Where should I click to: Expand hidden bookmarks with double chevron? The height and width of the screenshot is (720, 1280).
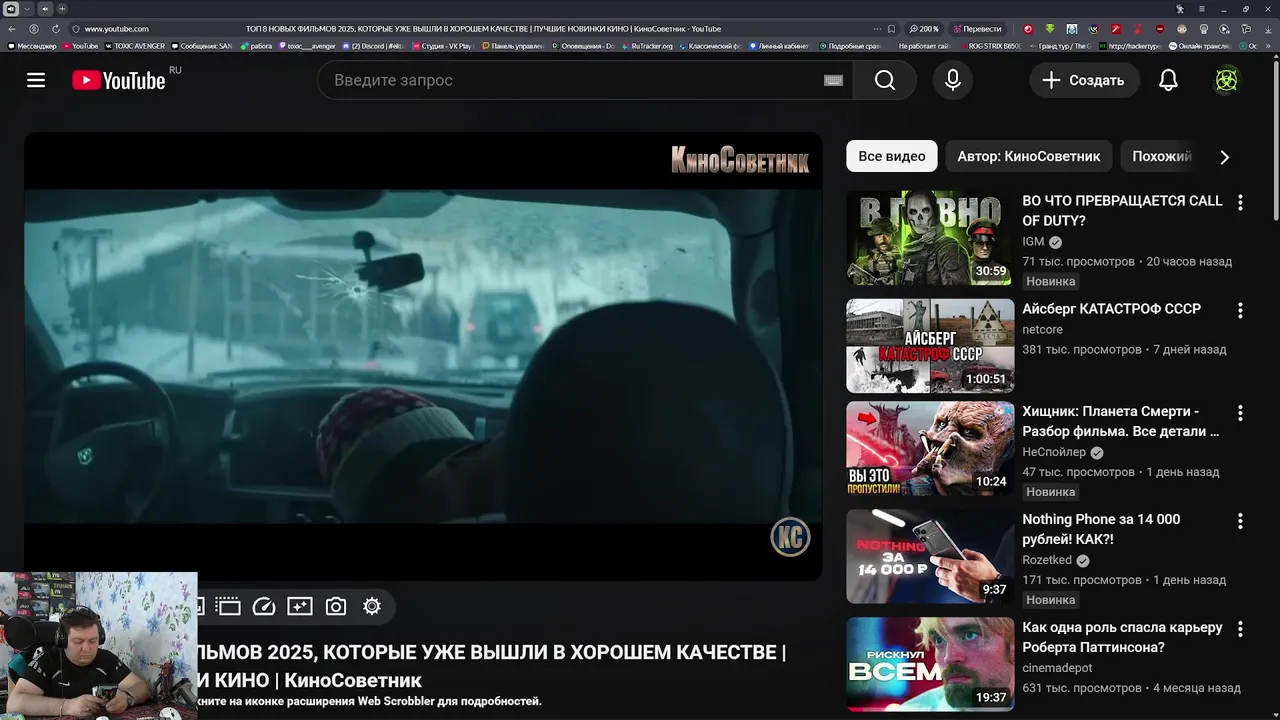(1269, 46)
